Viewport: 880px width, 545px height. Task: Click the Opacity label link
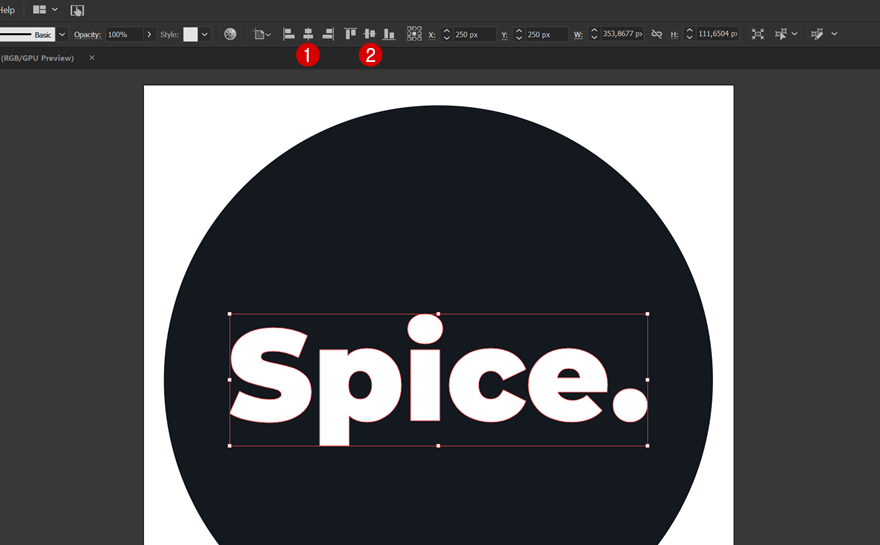tap(88, 34)
